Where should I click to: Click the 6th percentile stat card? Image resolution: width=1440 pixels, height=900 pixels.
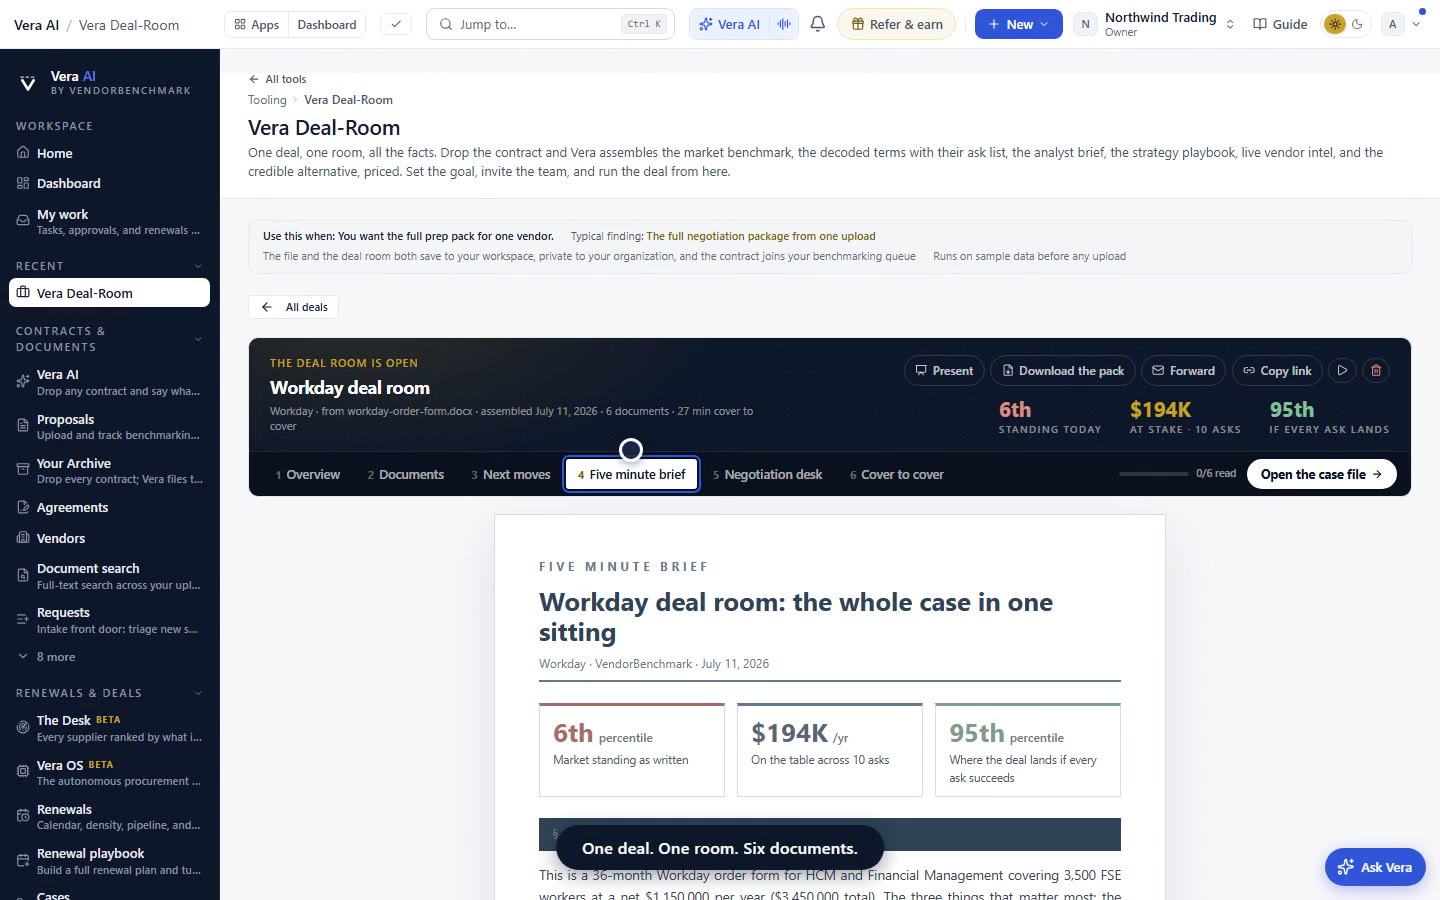click(632, 750)
